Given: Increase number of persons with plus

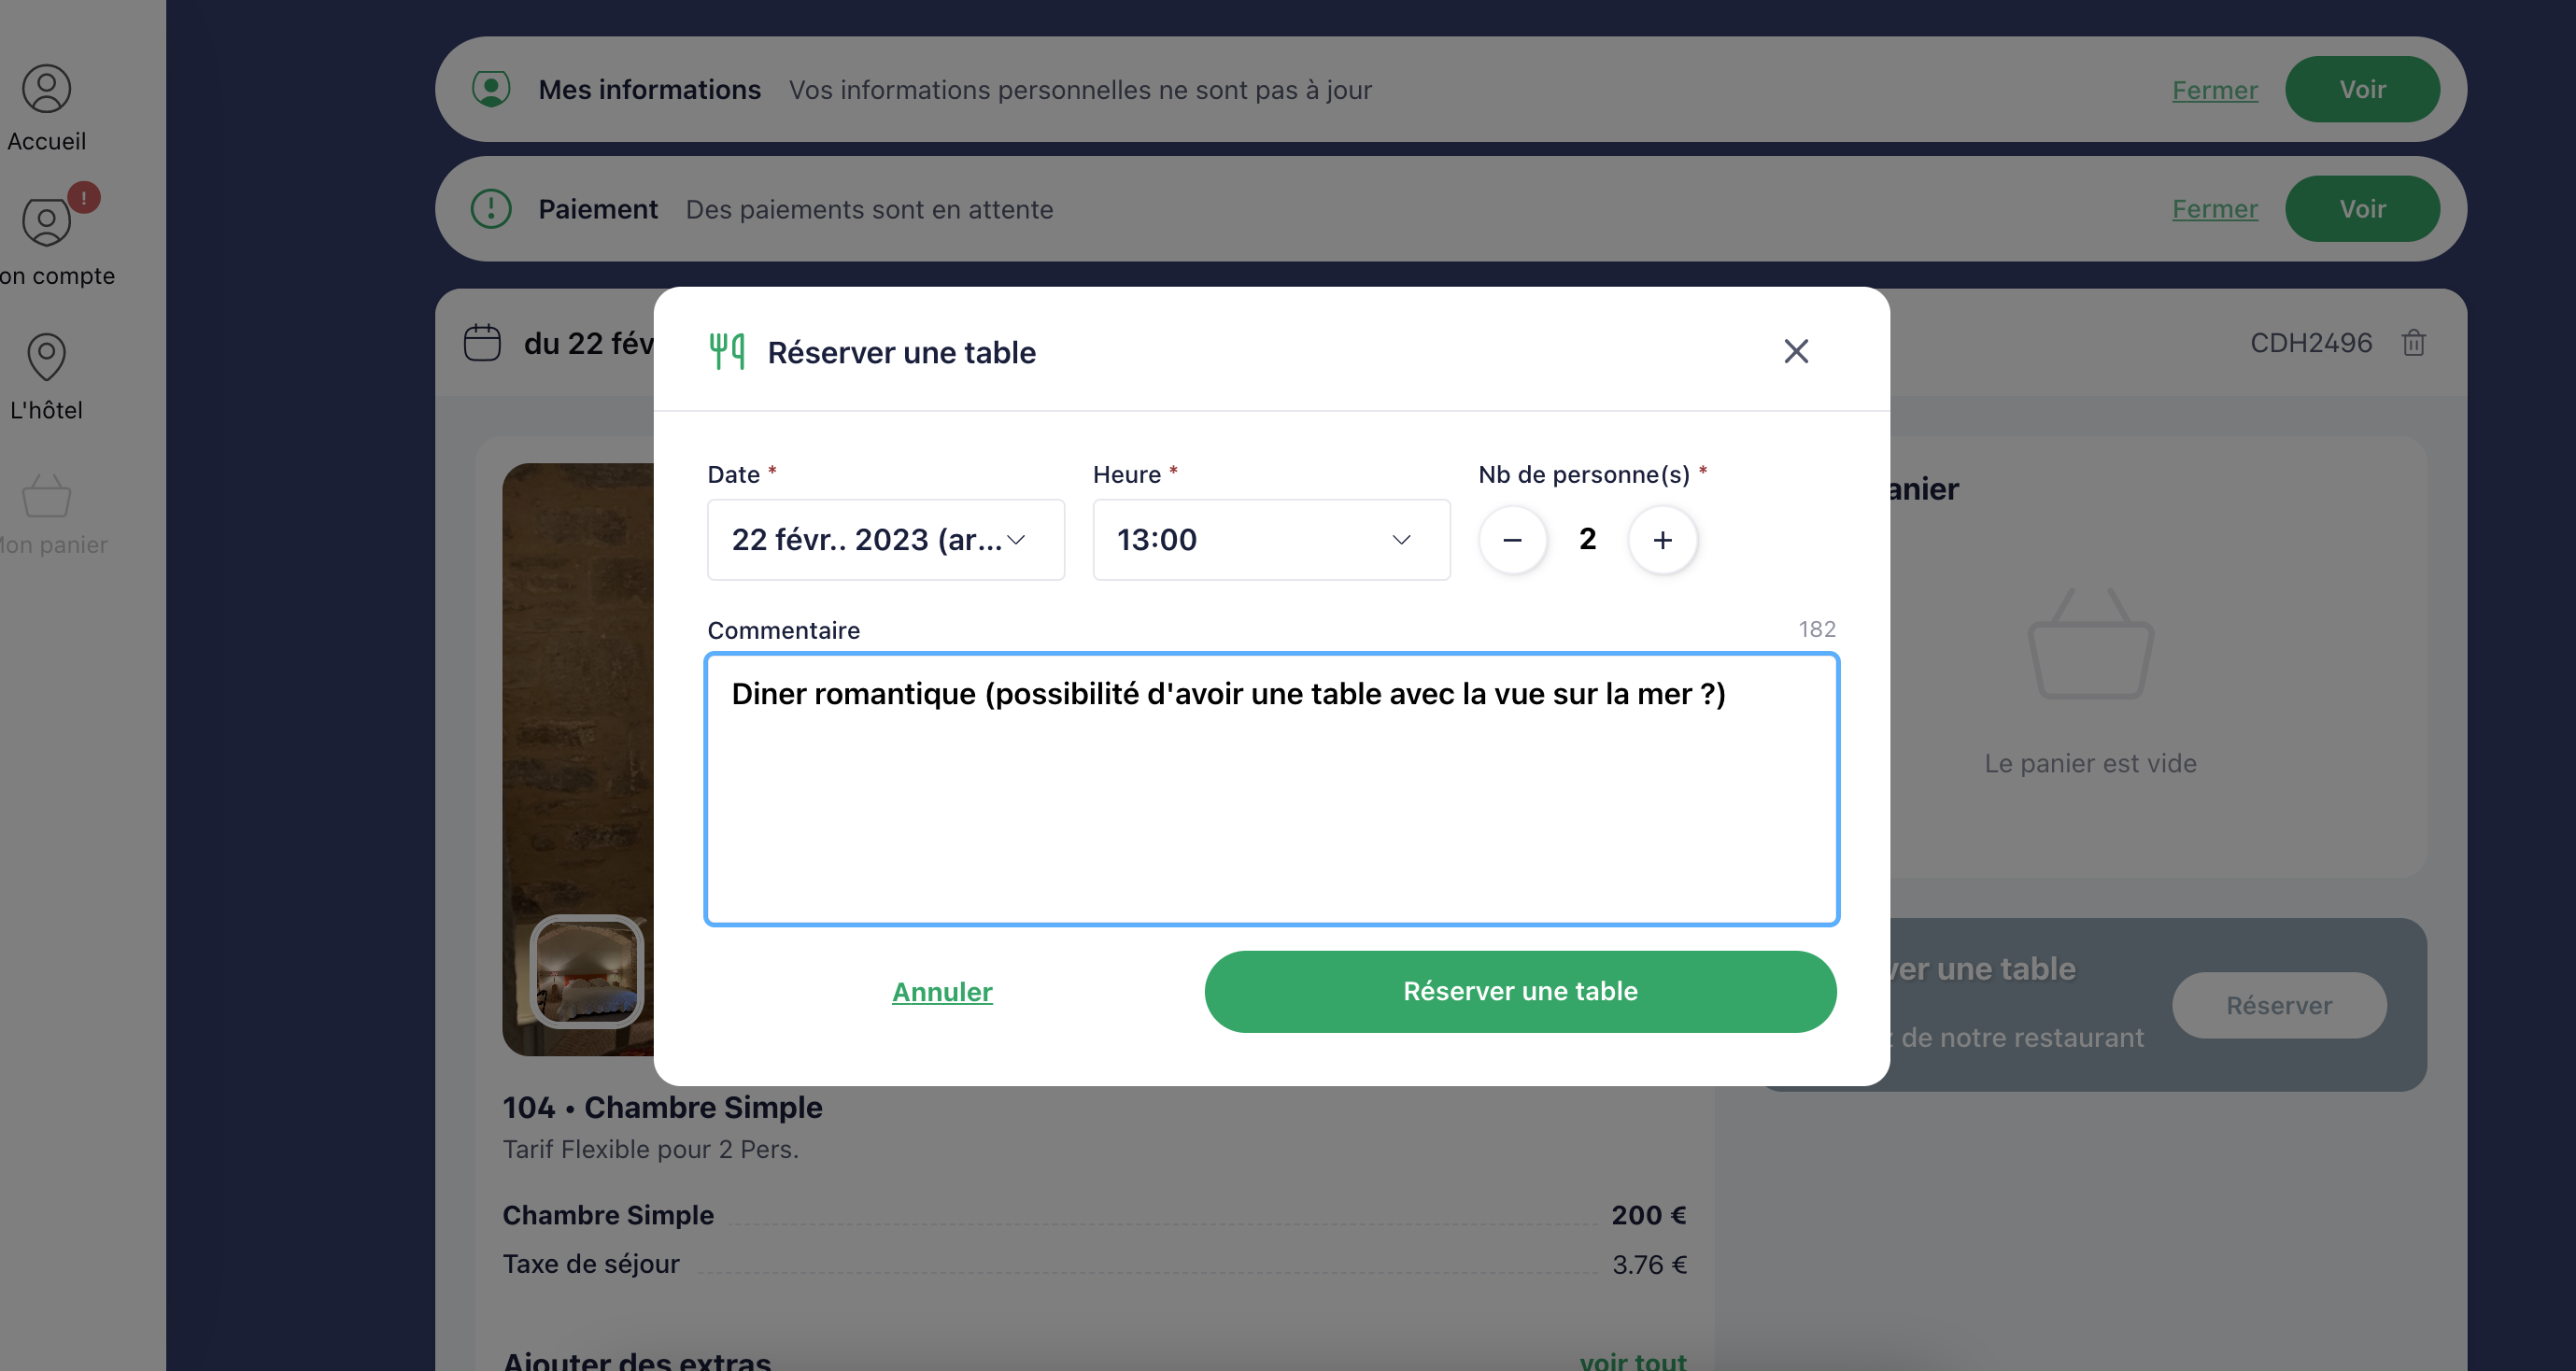Looking at the screenshot, I should (1662, 540).
